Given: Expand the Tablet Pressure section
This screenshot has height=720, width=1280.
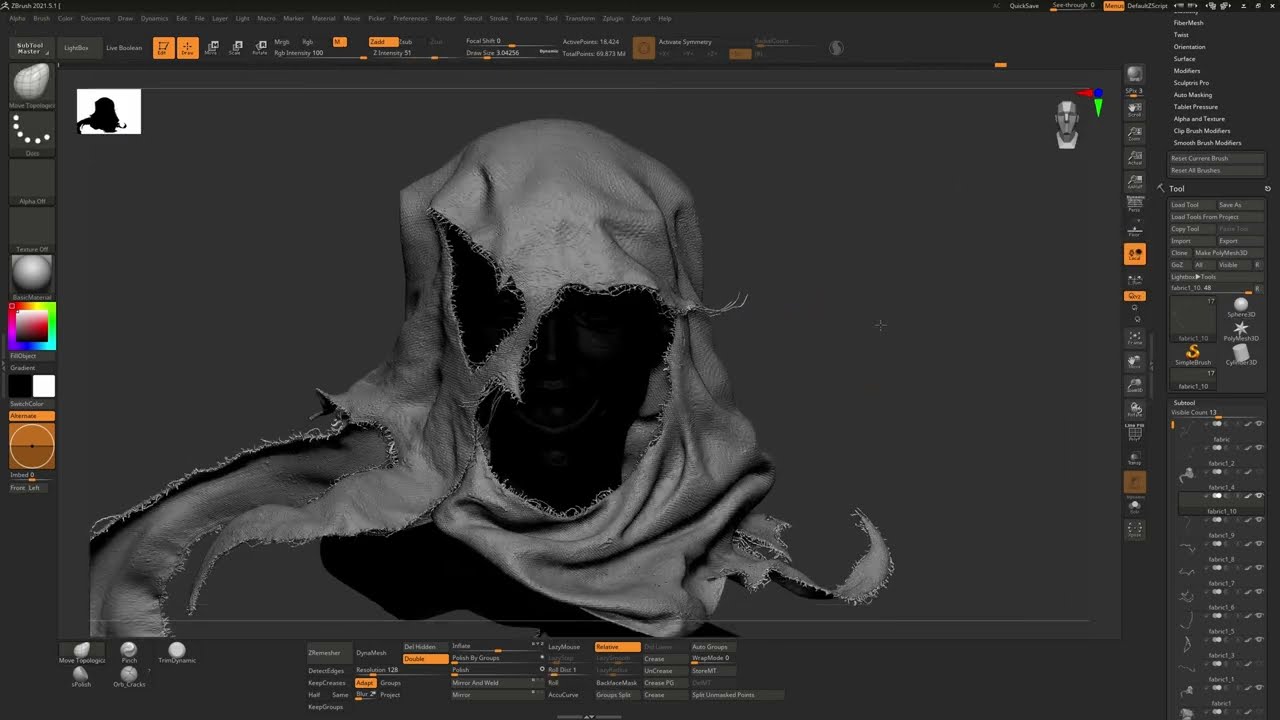Looking at the screenshot, I should pos(1196,107).
